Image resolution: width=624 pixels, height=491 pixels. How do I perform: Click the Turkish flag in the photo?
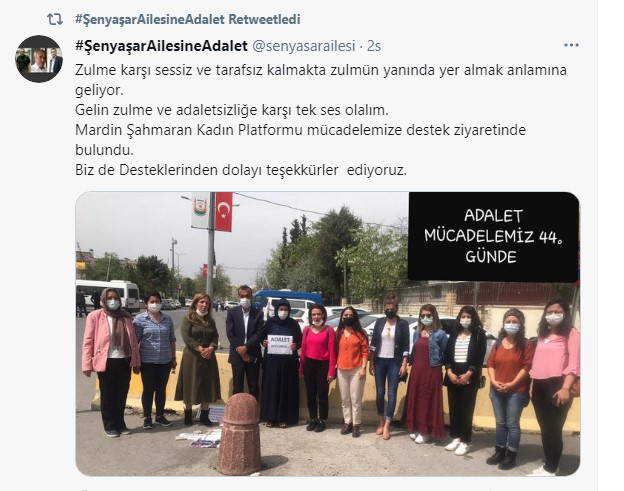(224, 211)
